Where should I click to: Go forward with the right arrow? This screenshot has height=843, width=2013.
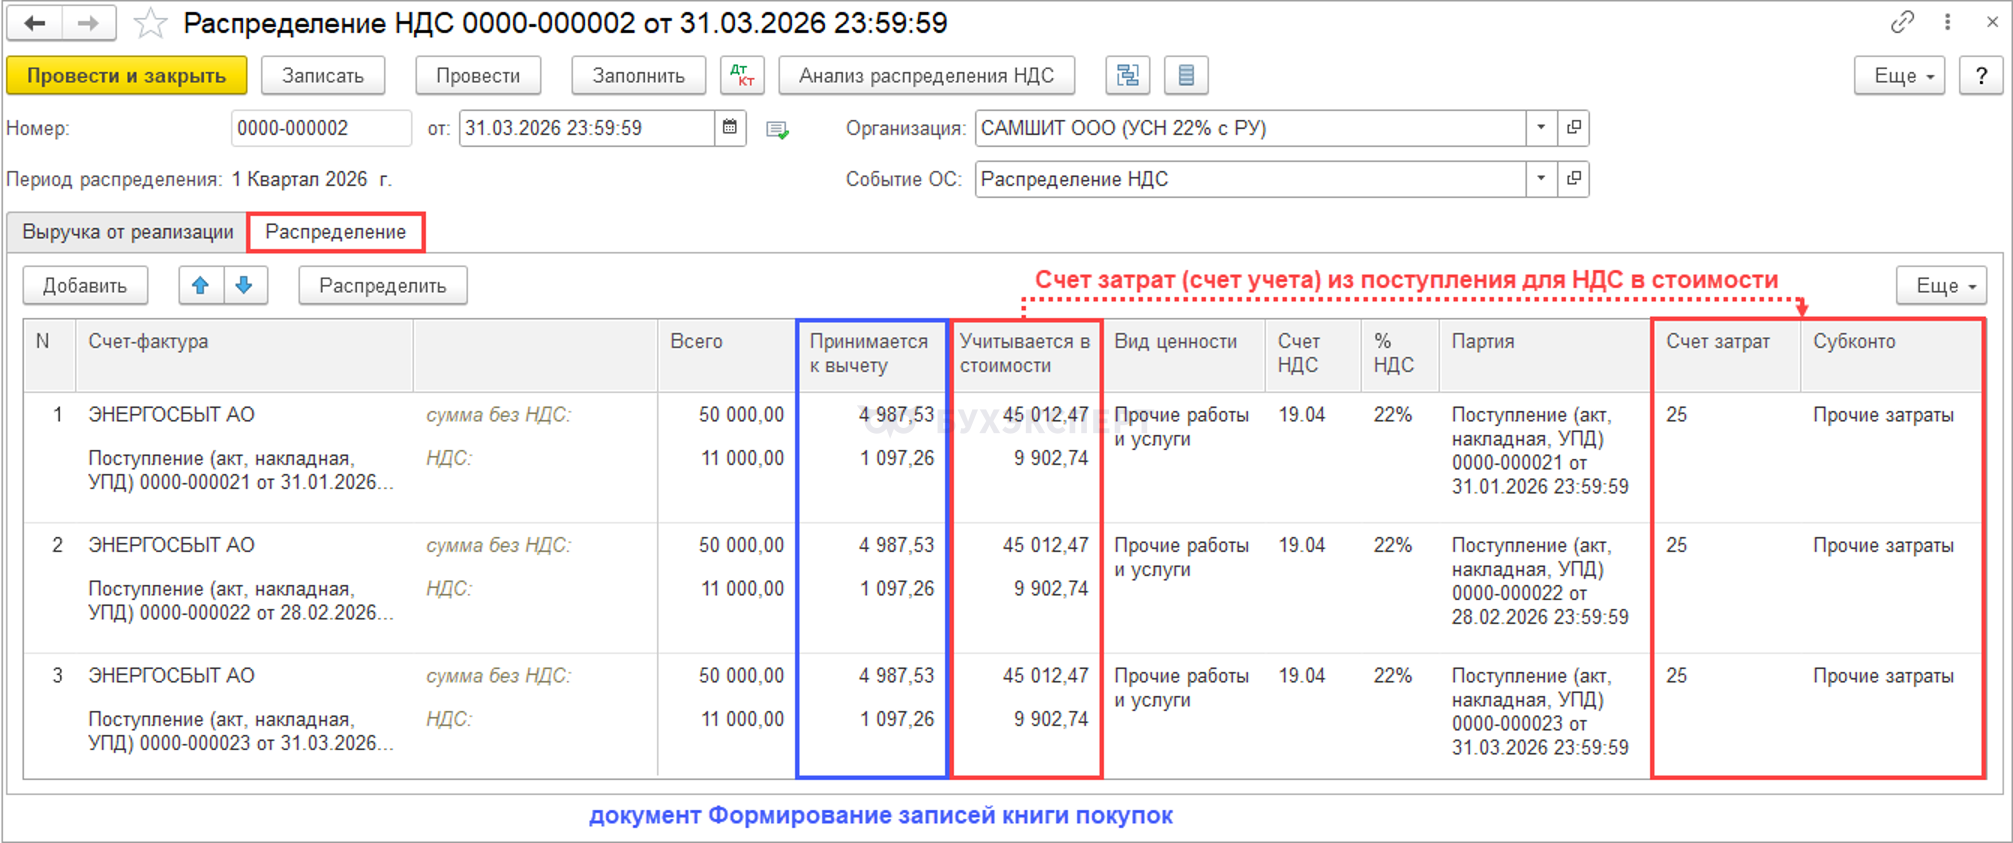89,23
